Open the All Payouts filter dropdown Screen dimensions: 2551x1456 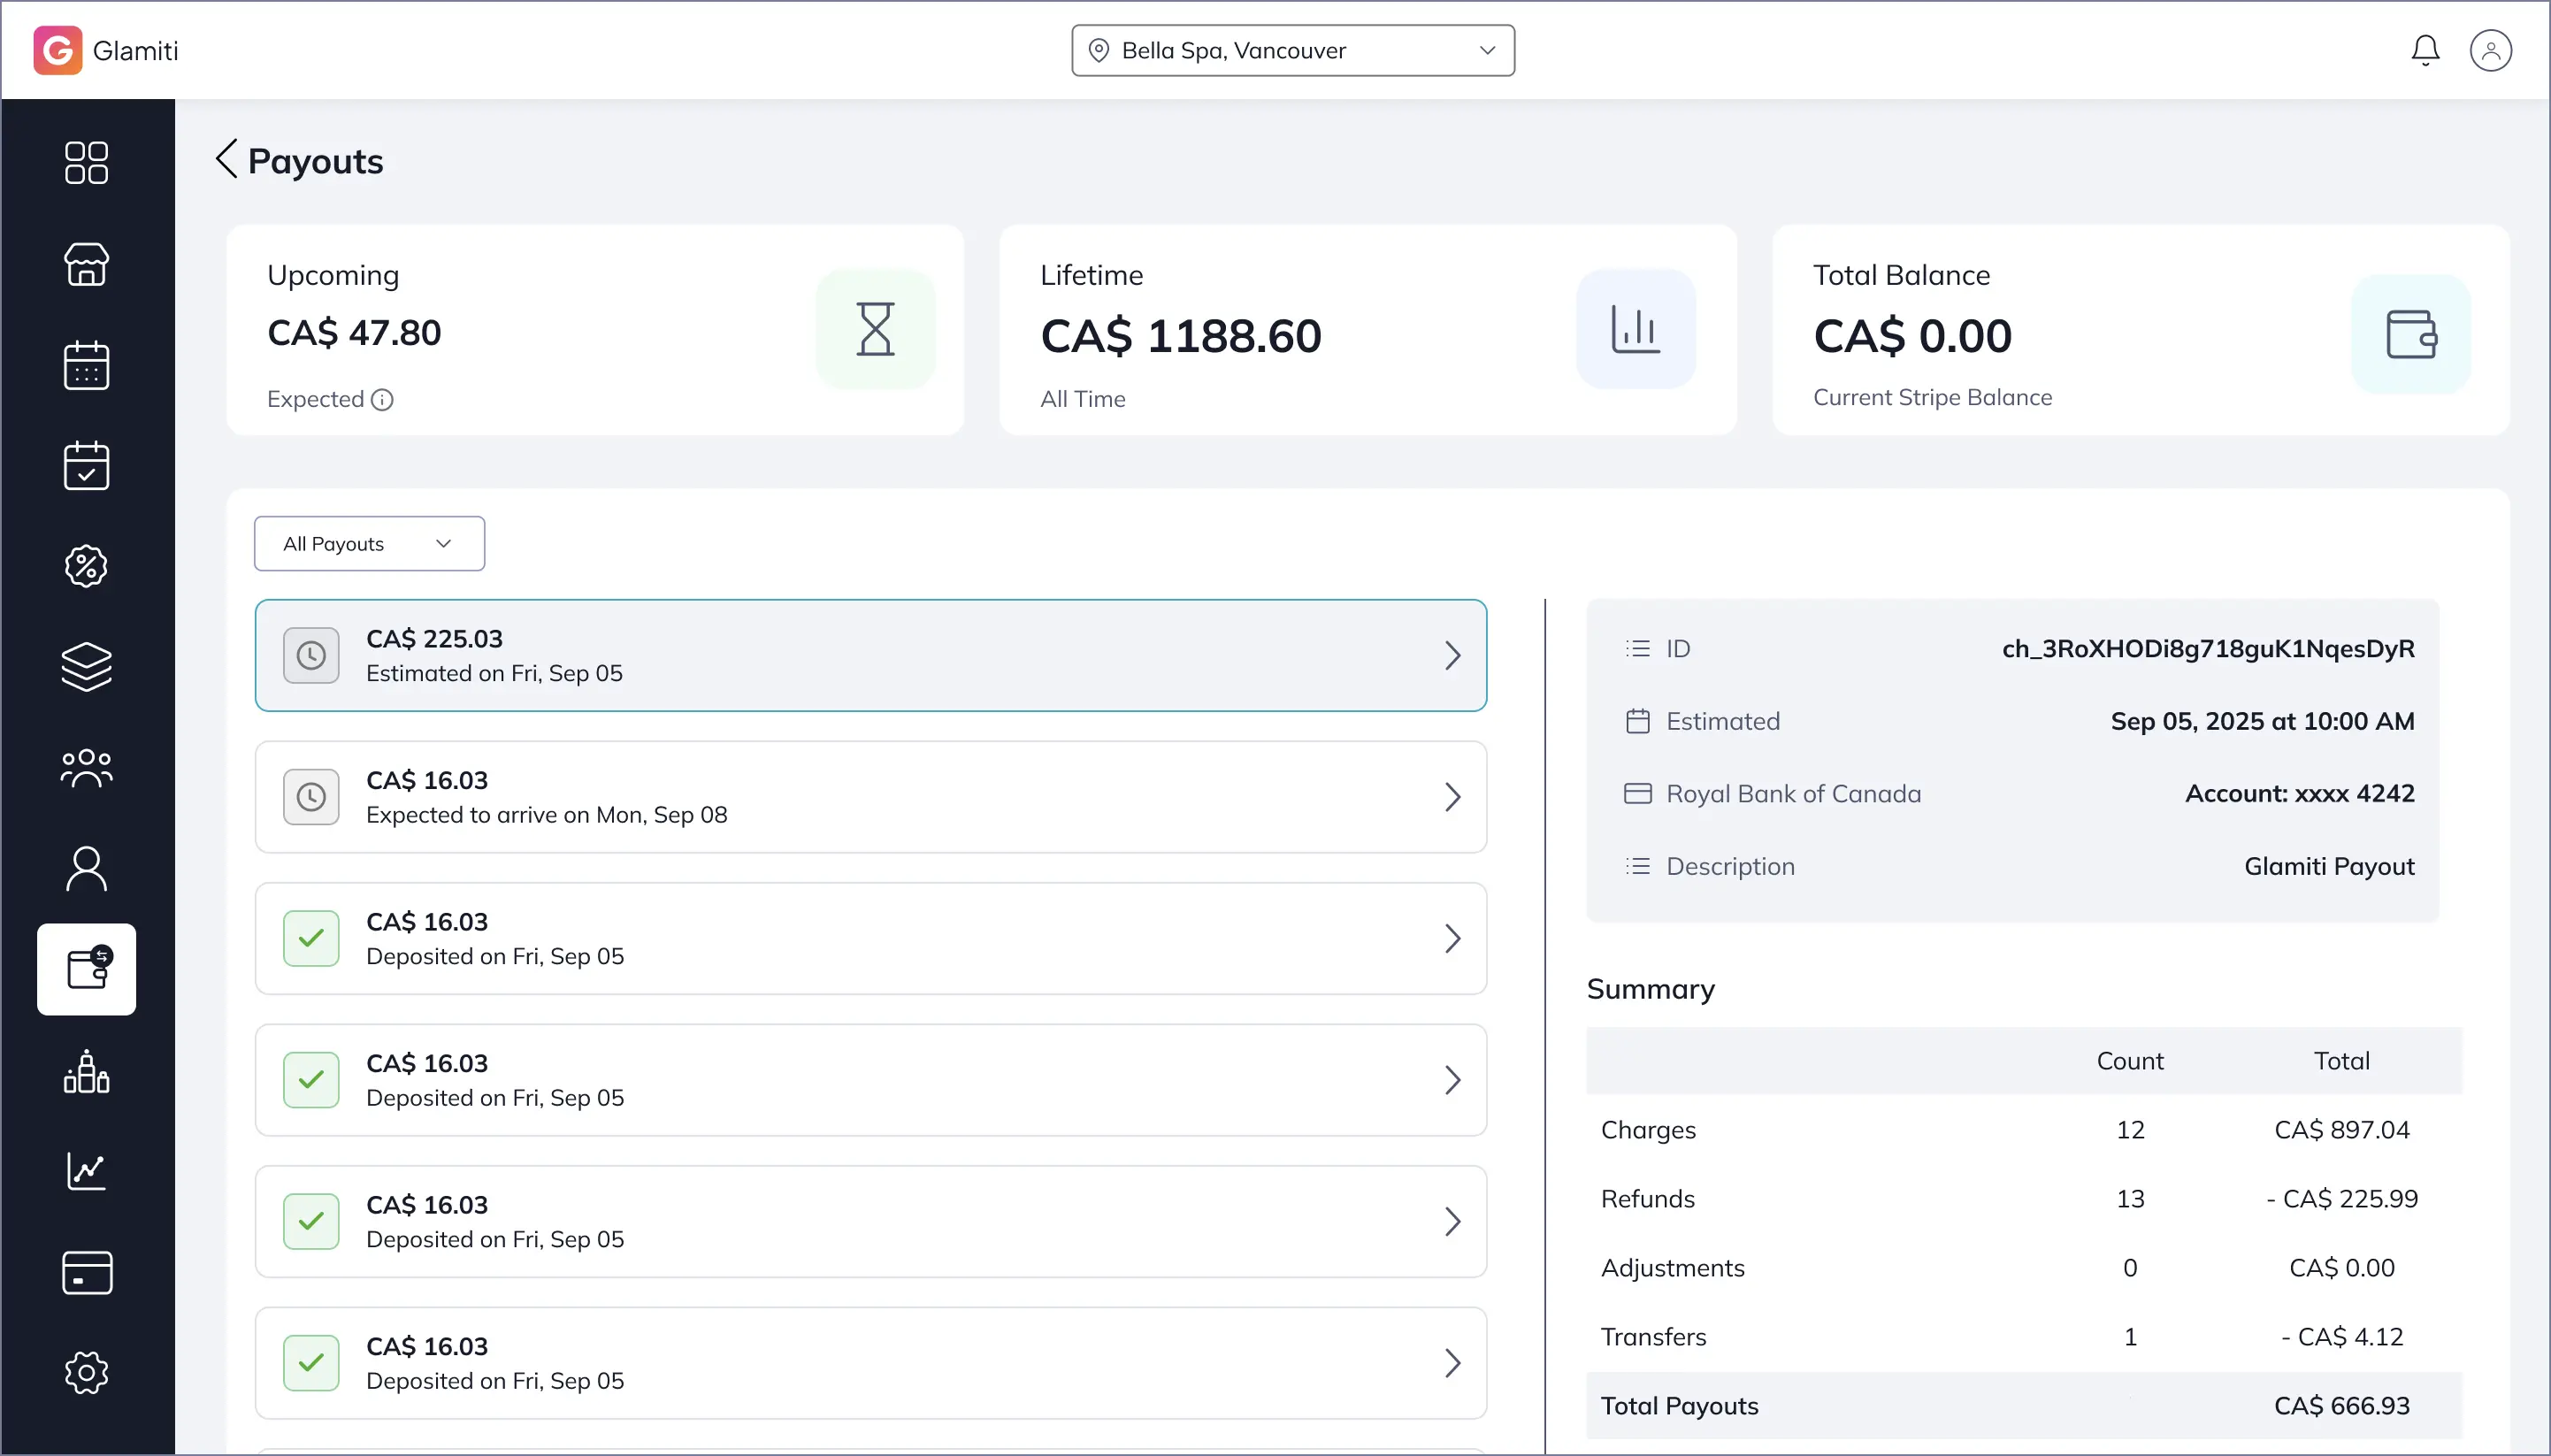pos(369,544)
